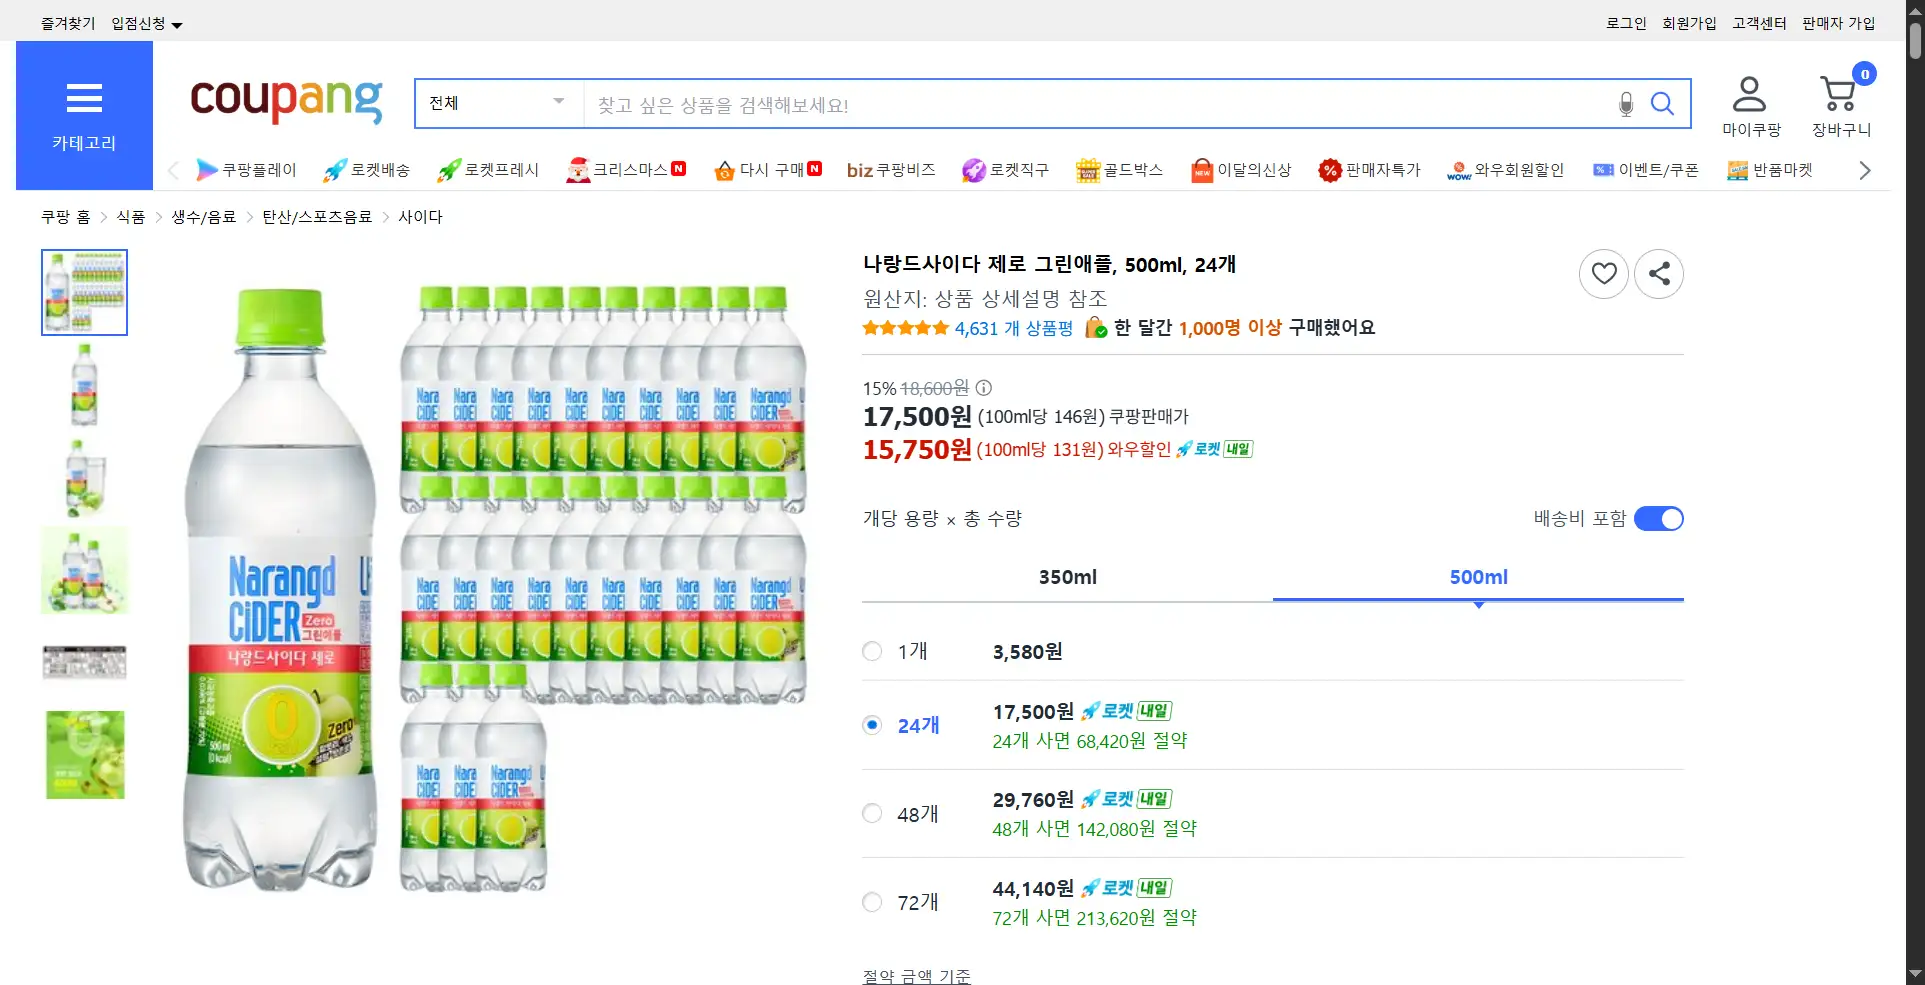Open the 골드박스 menu item
This screenshot has width=1925, height=985.
pos(1120,170)
